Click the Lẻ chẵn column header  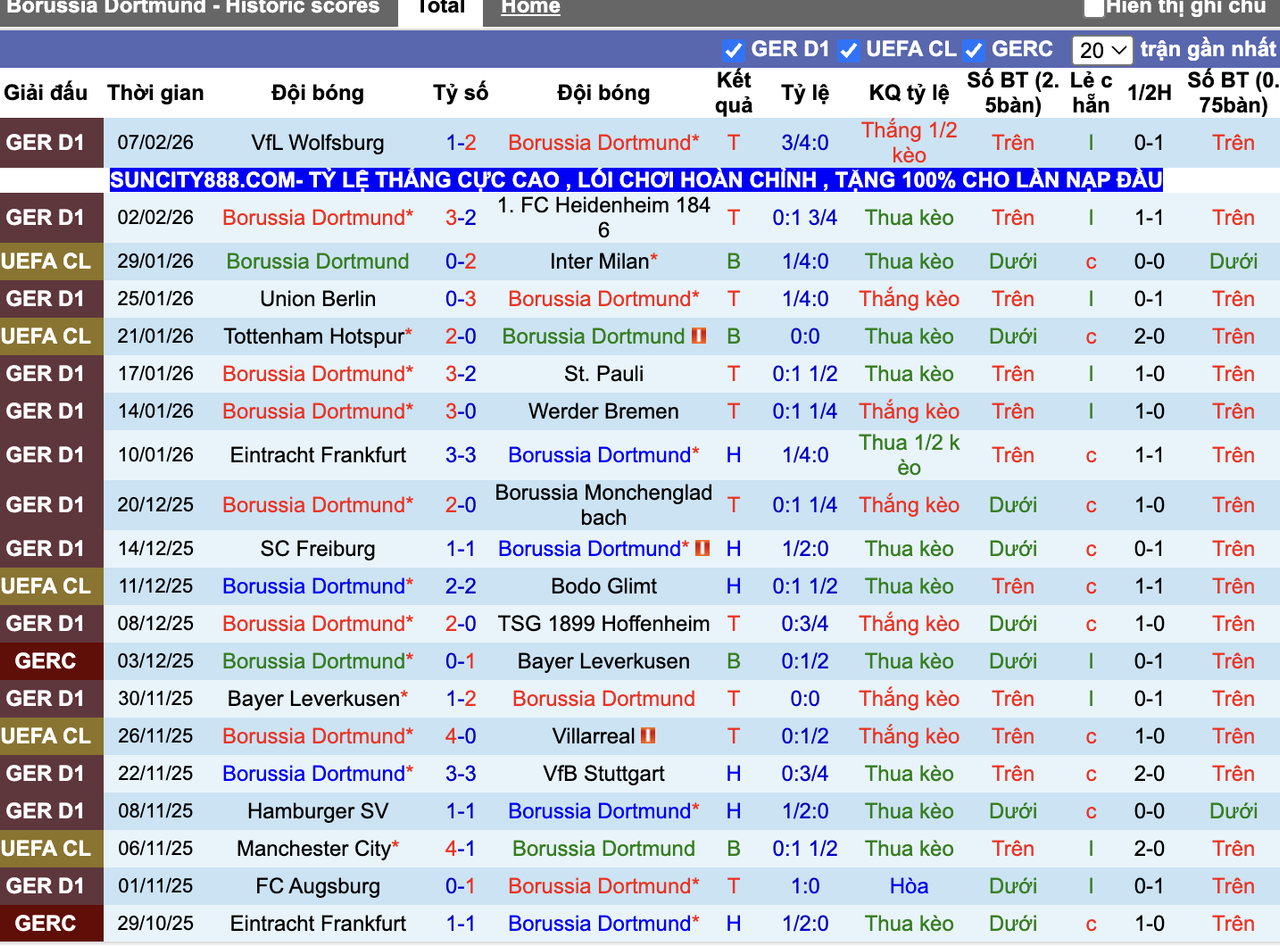point(1091,93)
